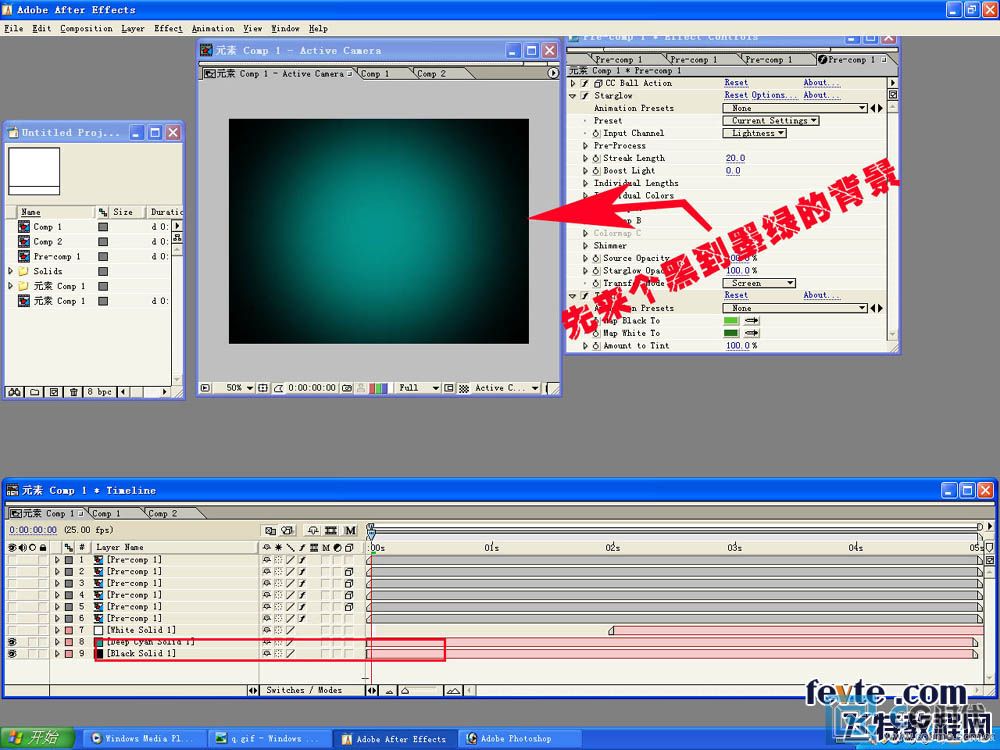Toggle visibility eye of Black Solid 1 layer
This screenshot has height=750, width=1000.
click(12, 654)
